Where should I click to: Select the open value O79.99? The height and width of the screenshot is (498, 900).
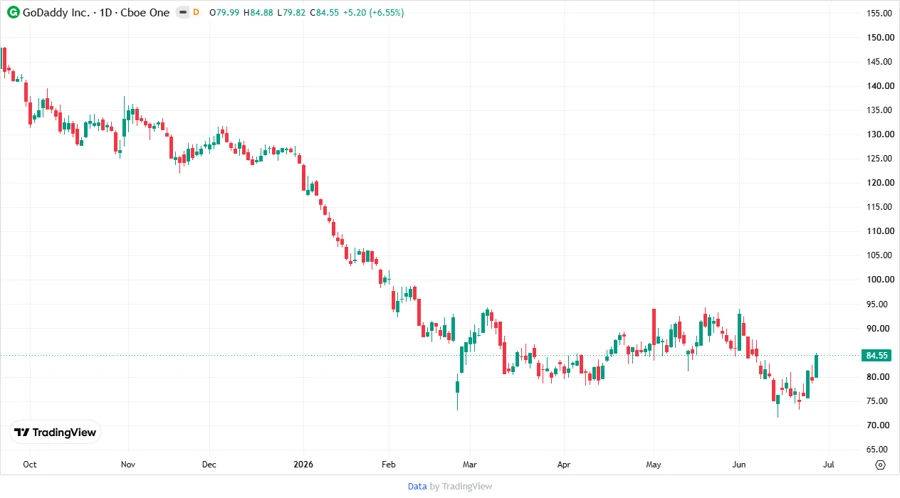coord(224,12)
